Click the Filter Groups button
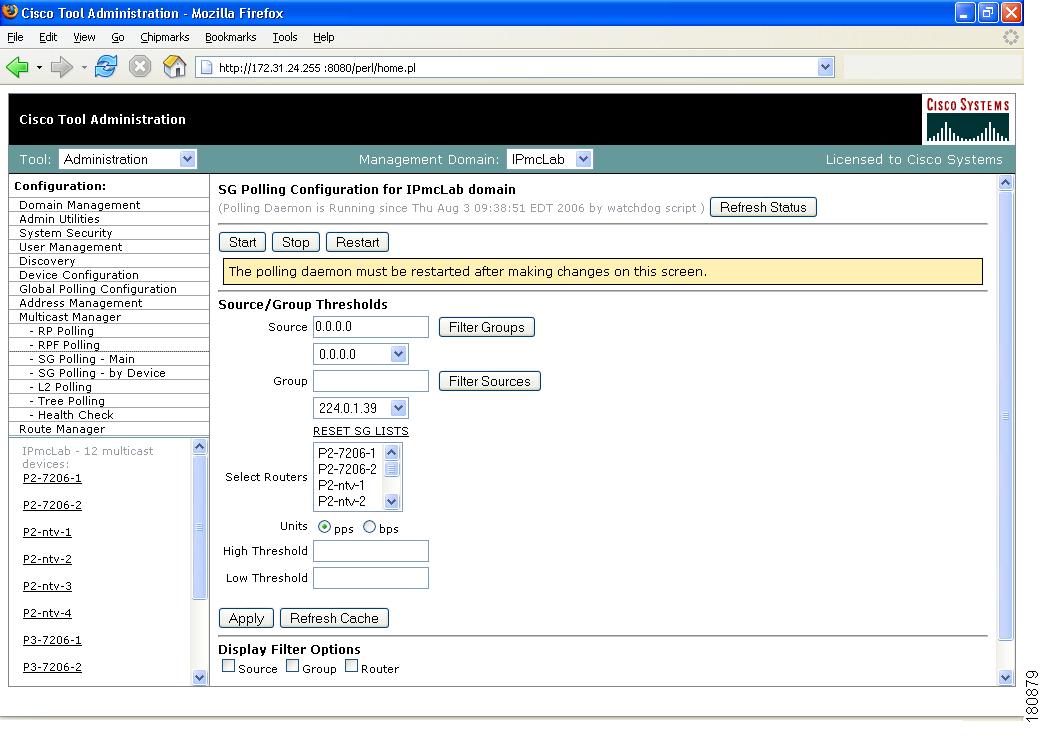Image resolution: width=1043 pixels, height=742 pixels. click(x=486, y=327)
